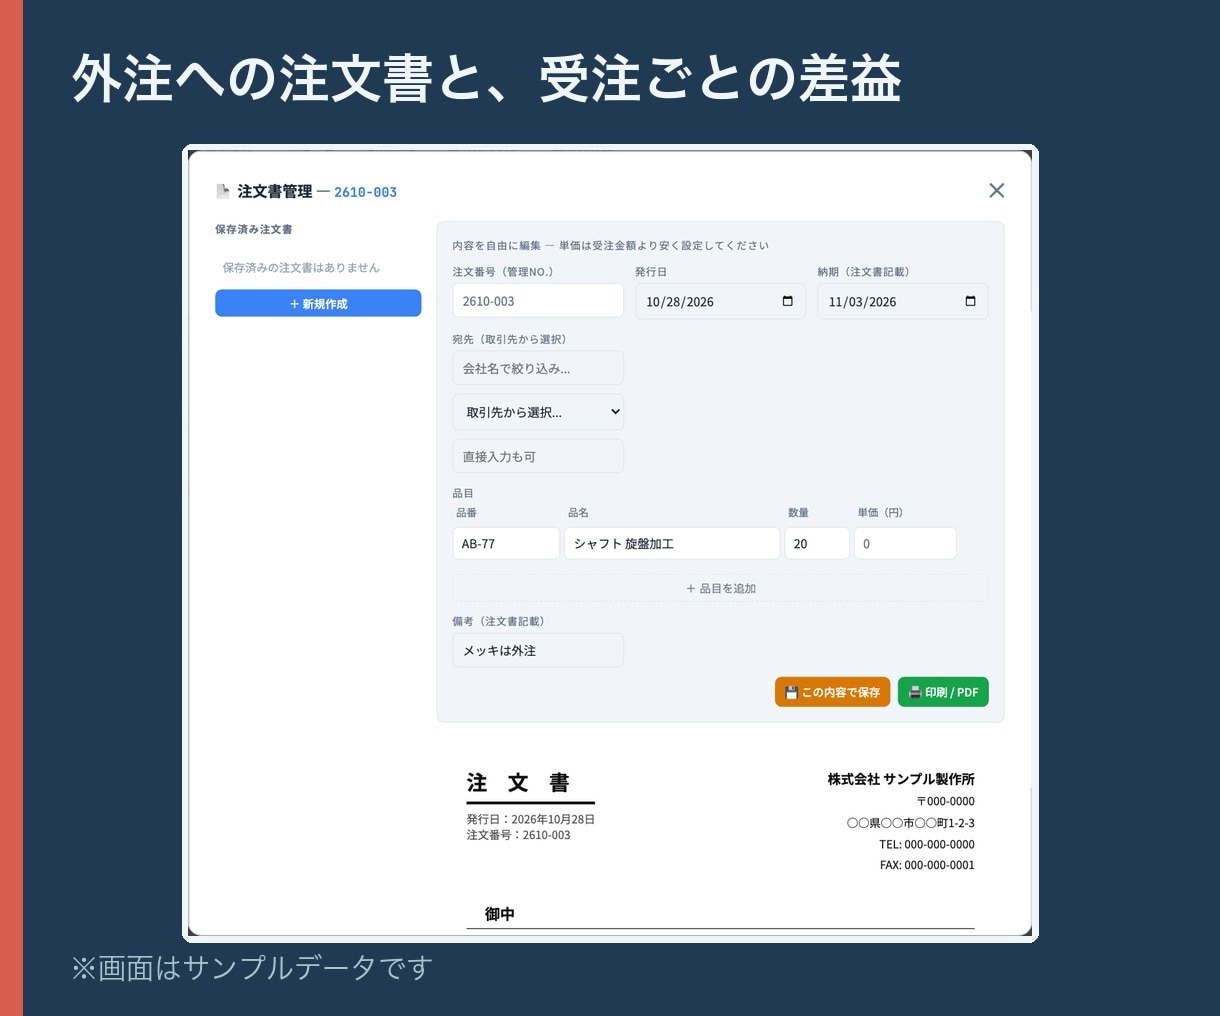
Task: Open the 取引先から選択 dropdown
Action: [538, 412]
